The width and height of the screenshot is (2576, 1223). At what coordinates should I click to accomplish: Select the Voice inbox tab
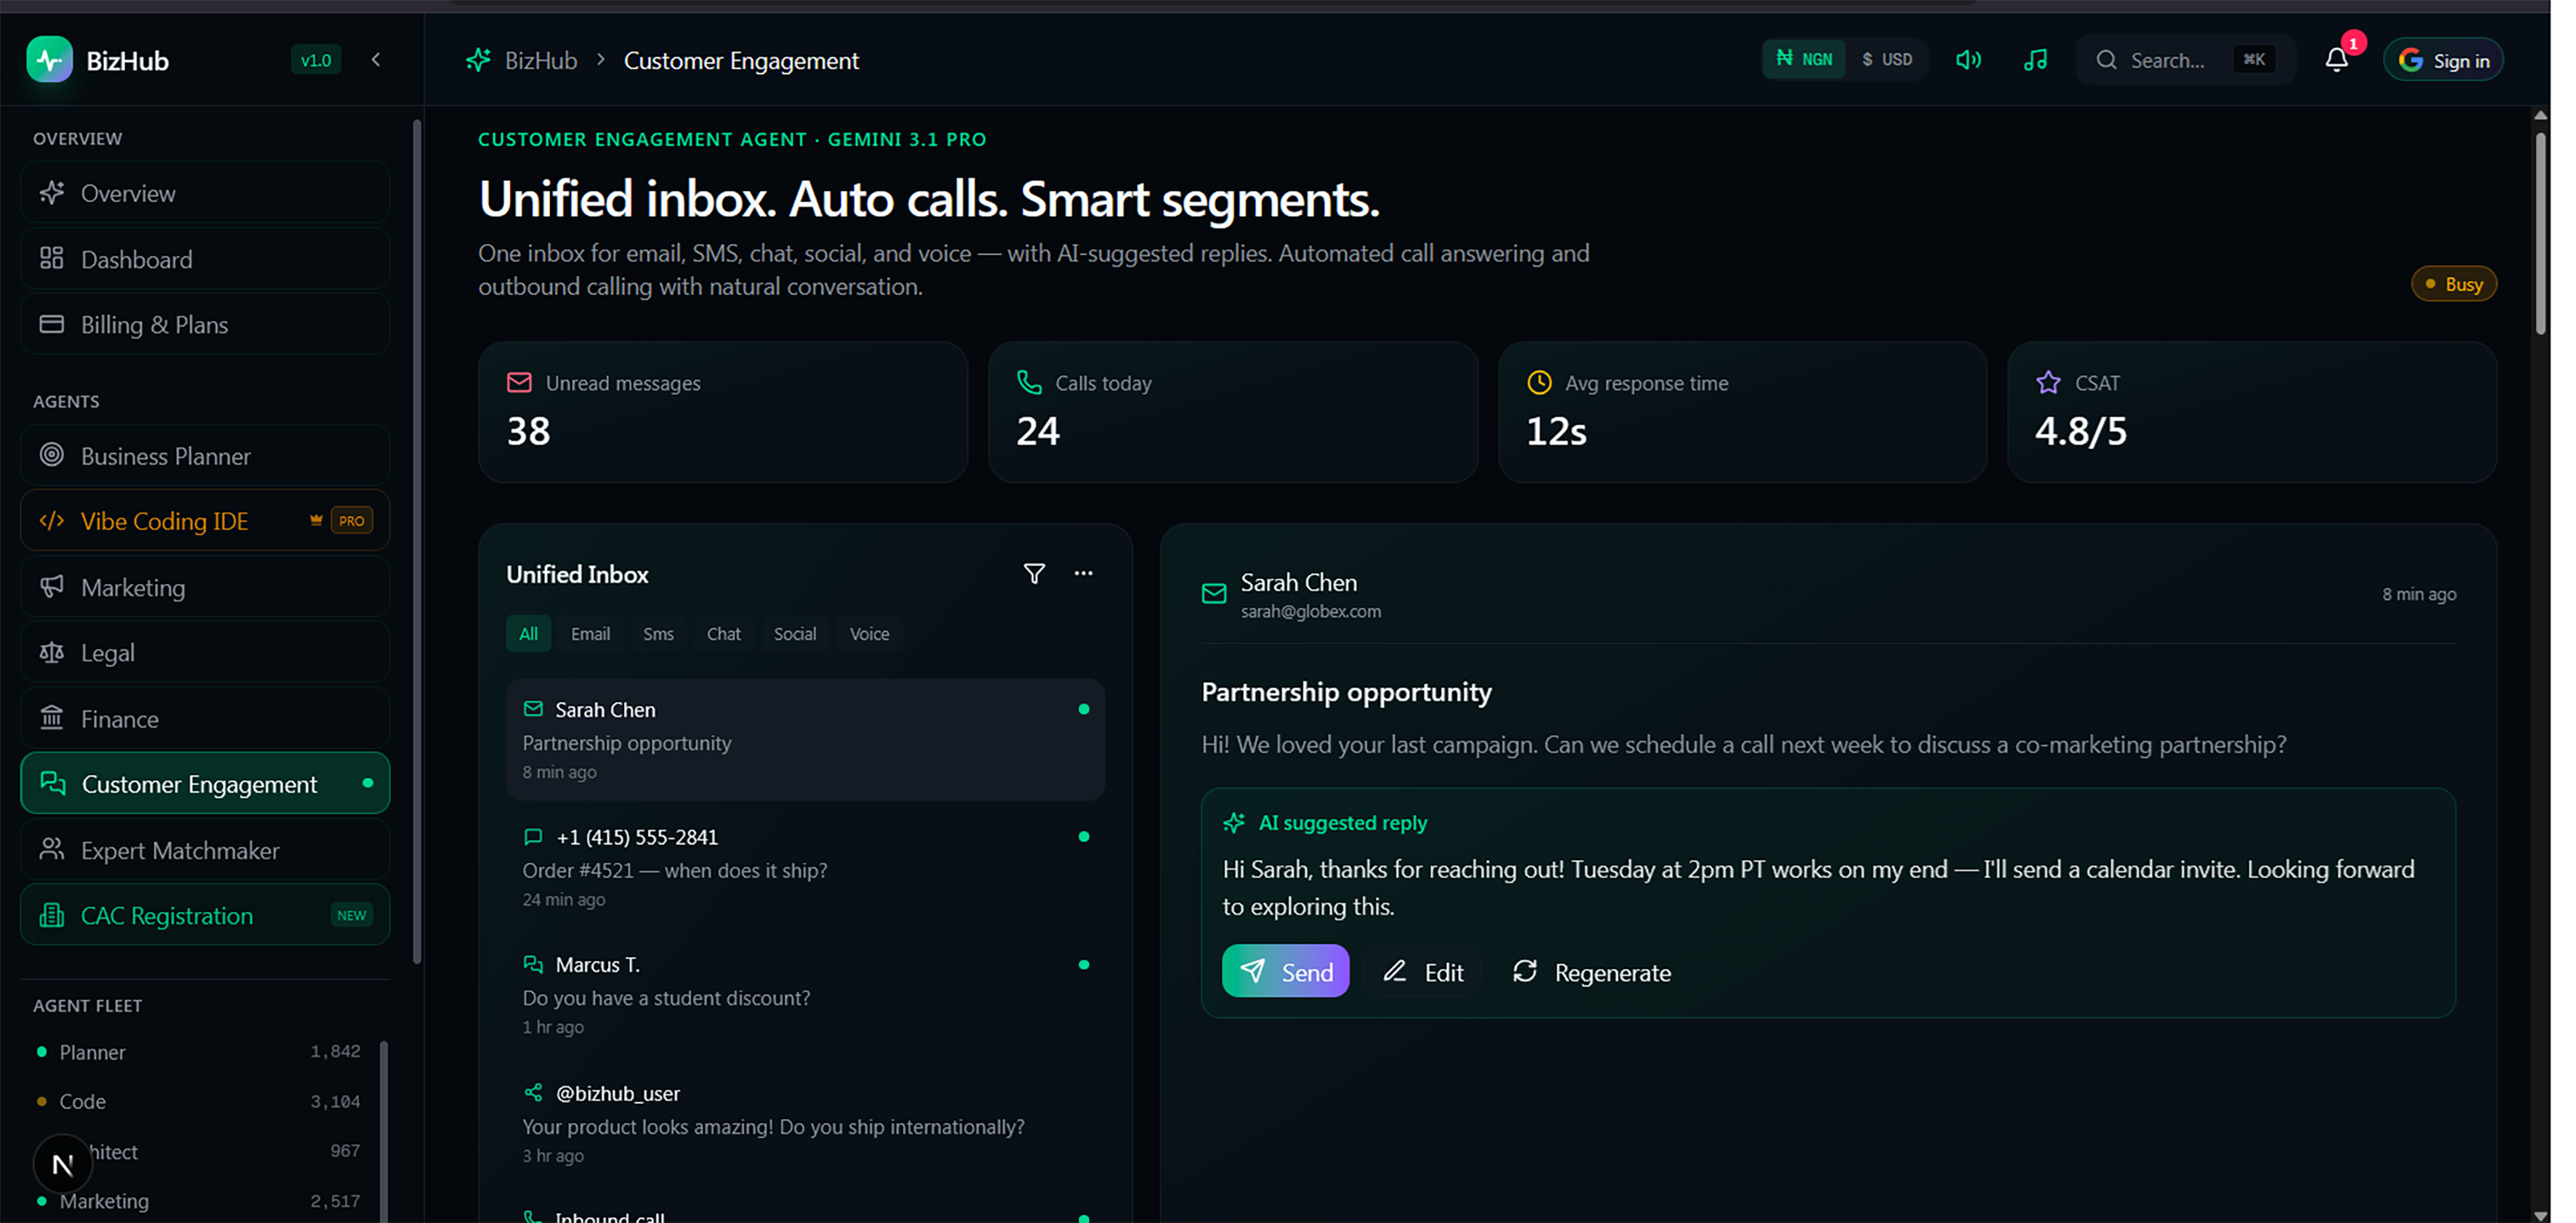[869, 634]
